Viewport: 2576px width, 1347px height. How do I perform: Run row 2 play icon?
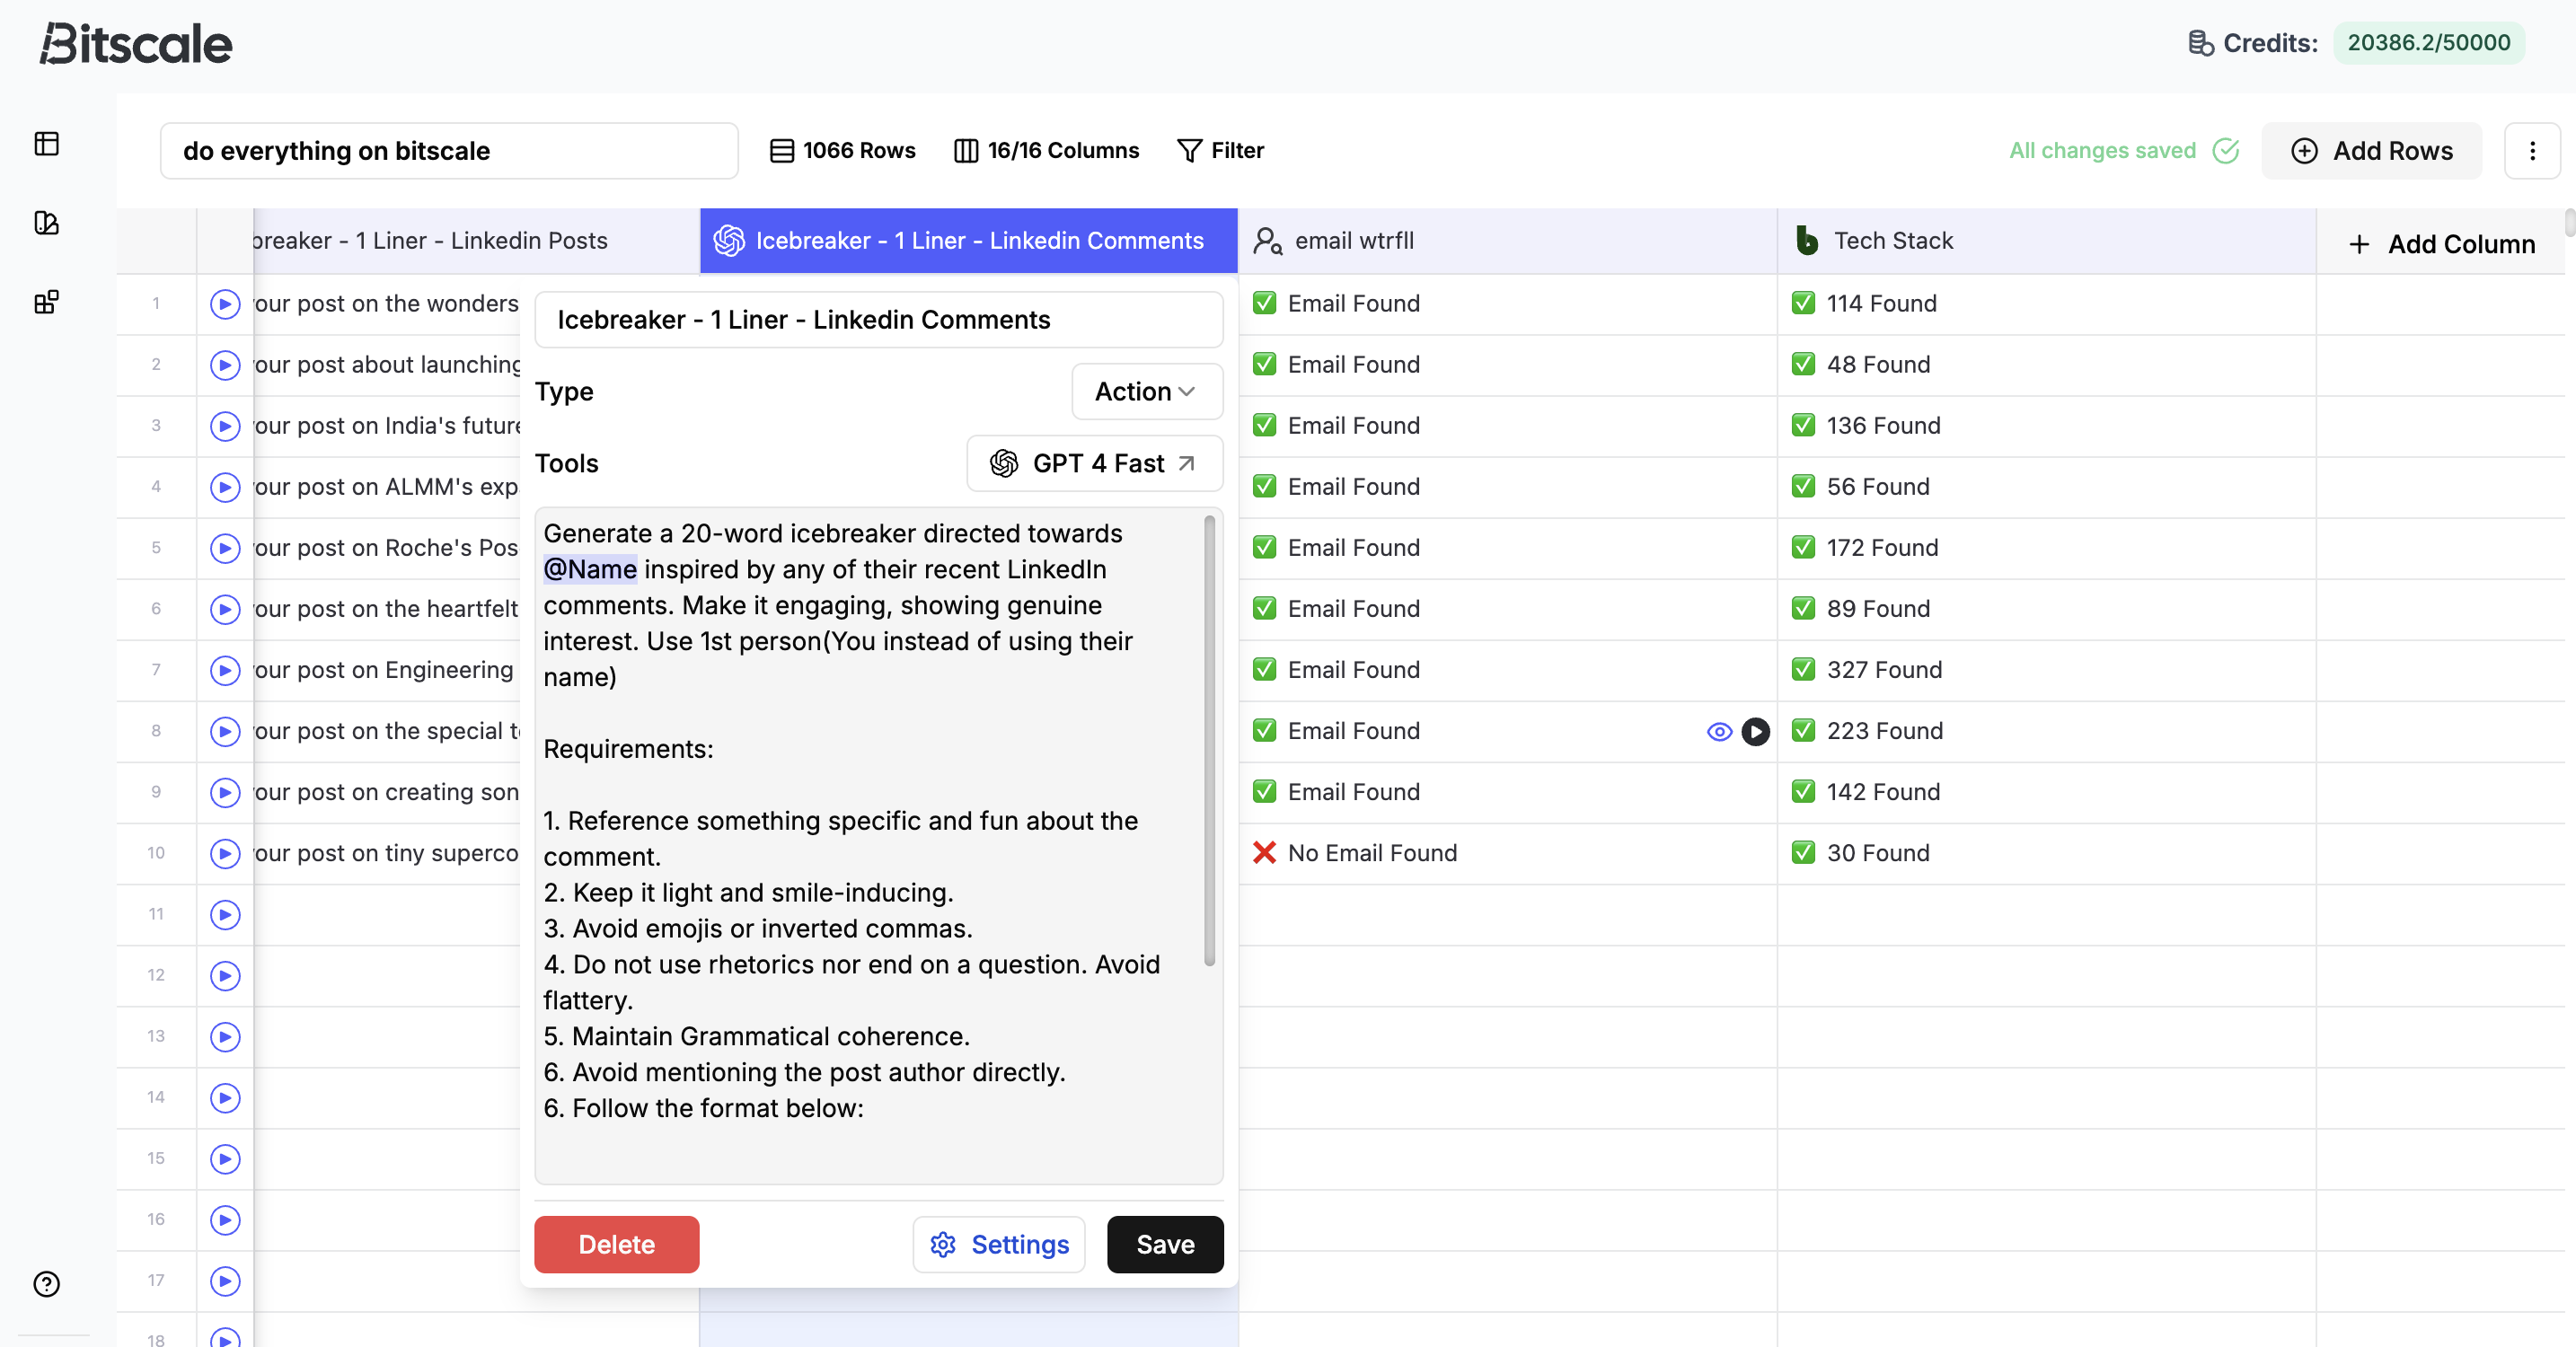click(x=225, y=365)
